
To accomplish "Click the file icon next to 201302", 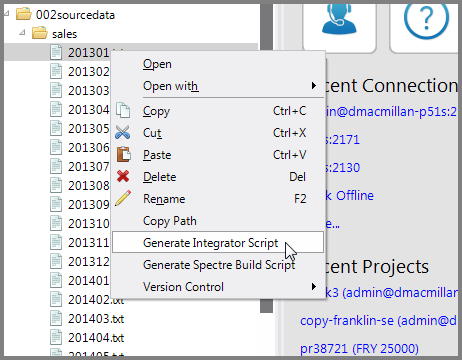I will (x=56, y=71).
